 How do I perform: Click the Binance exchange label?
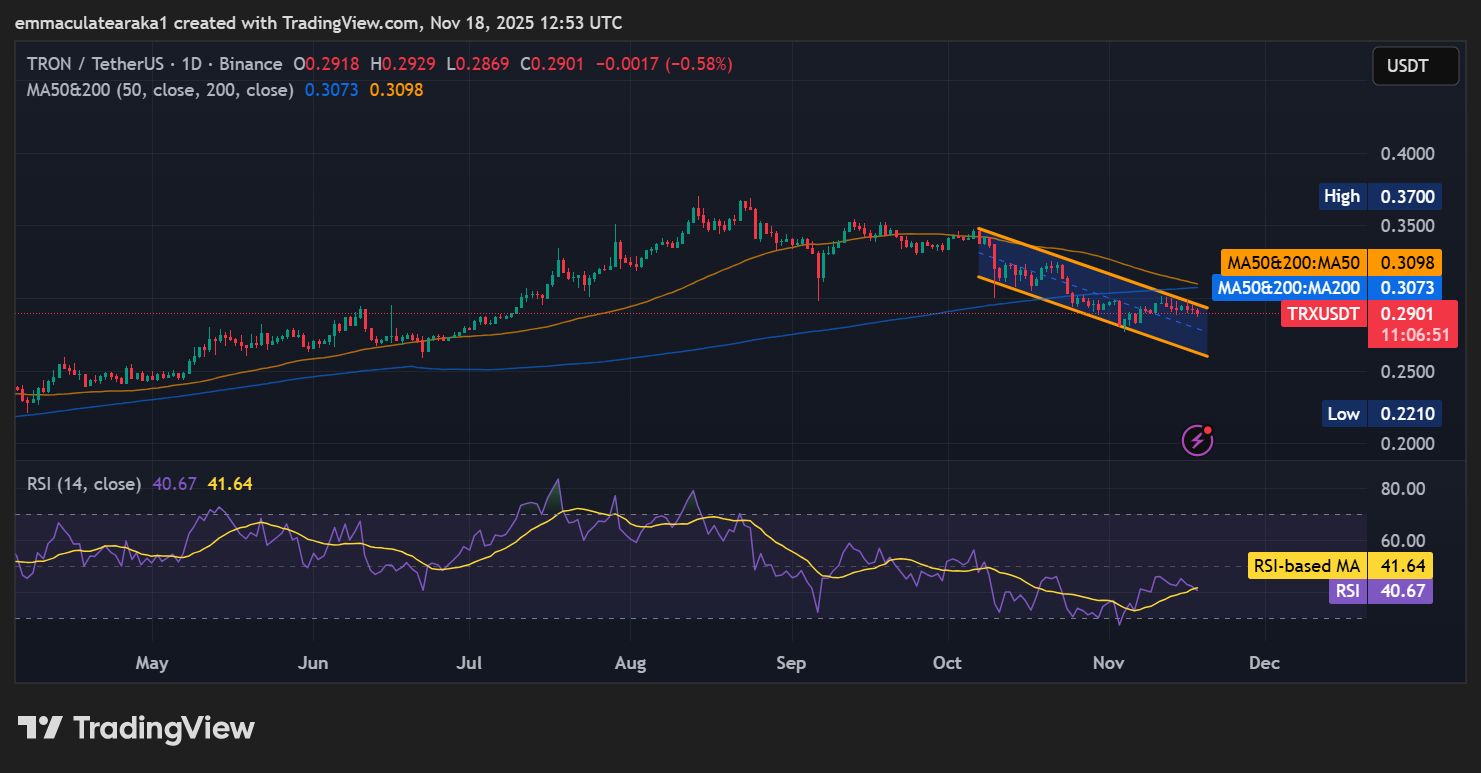251,63
